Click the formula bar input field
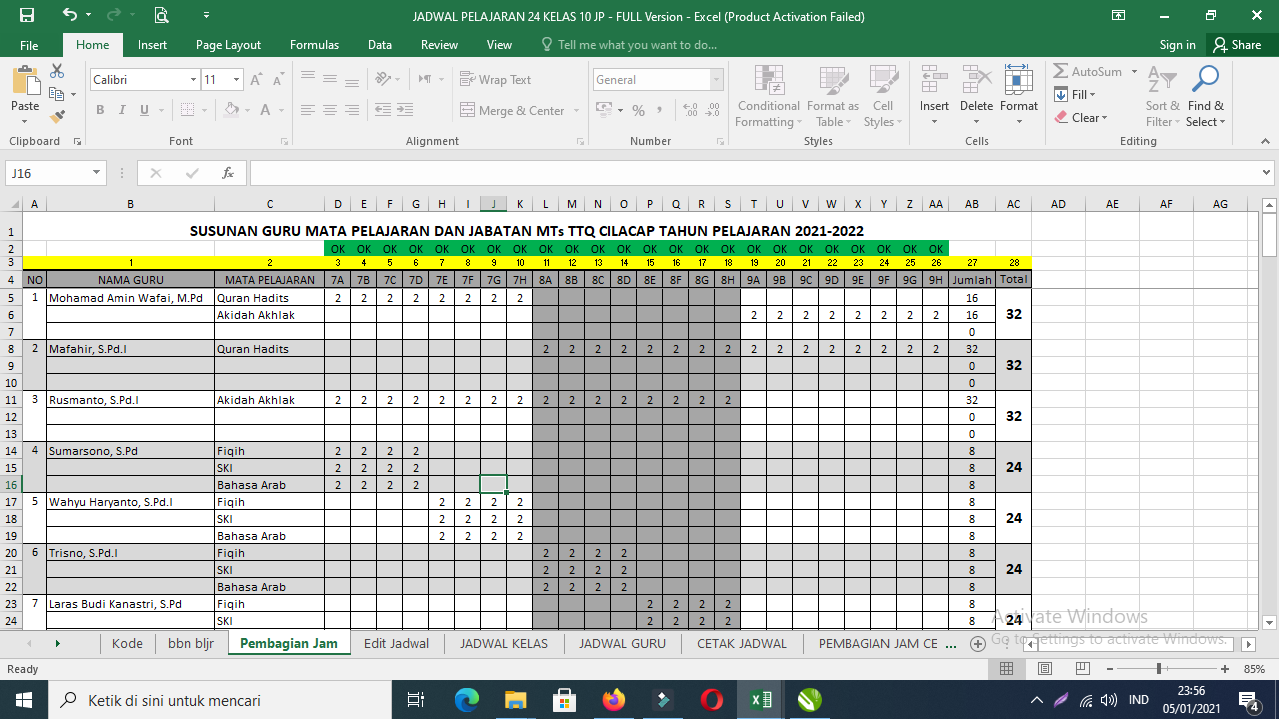This screenshot has width=1279, height=719. [750, 173]
